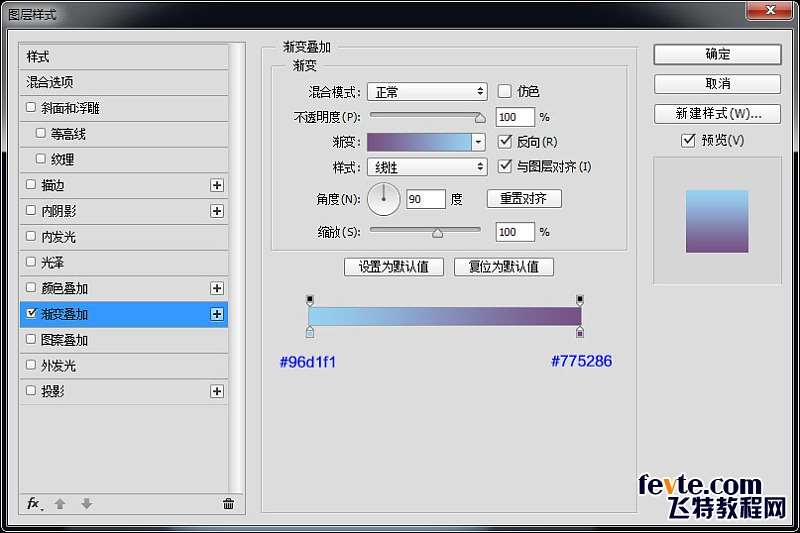
Task: Select the 图案叠加 effect row
Action: tap(124, 340)
